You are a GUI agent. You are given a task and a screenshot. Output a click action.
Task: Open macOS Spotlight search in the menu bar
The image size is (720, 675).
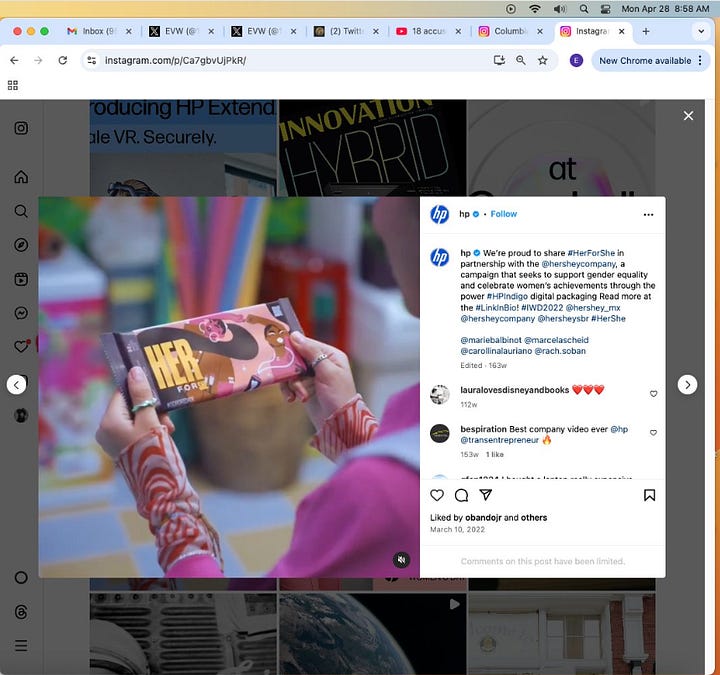click(x=584, y=9)
